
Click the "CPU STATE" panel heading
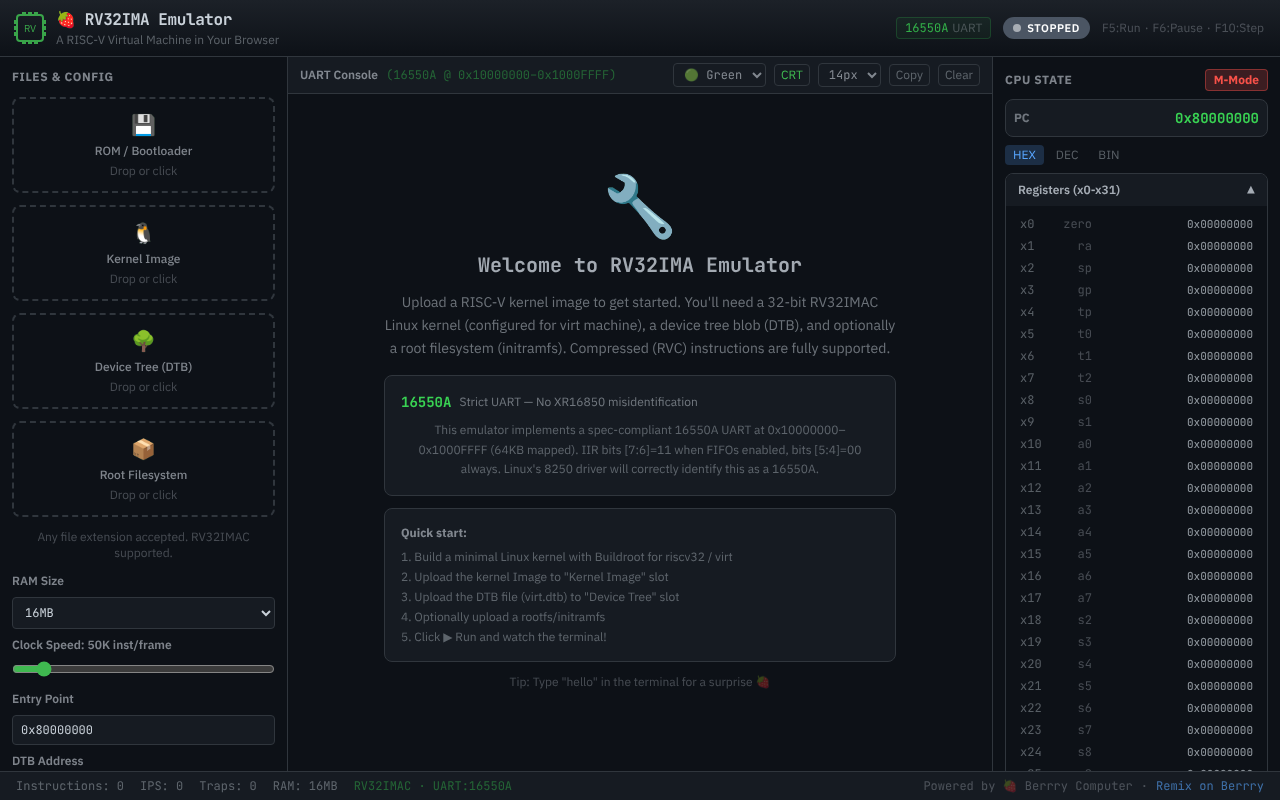(1038, 80)
